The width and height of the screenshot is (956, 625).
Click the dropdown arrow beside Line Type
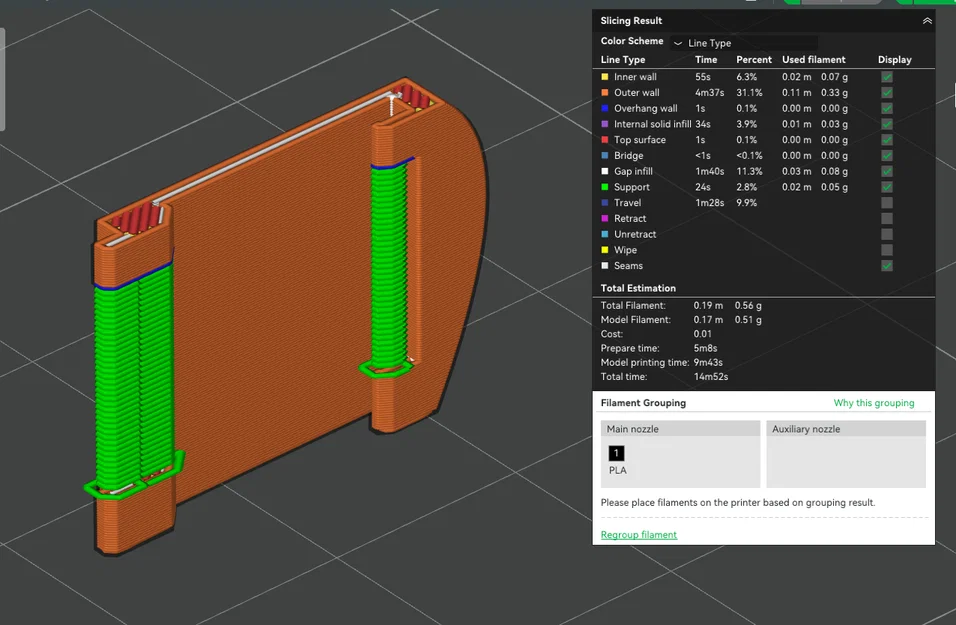[x=677, y=43]
